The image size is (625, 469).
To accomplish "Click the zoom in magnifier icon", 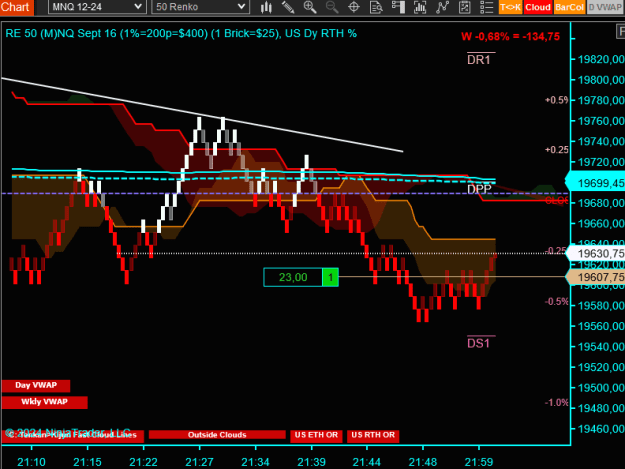I will pyautogui.click(x=310, y=7).
